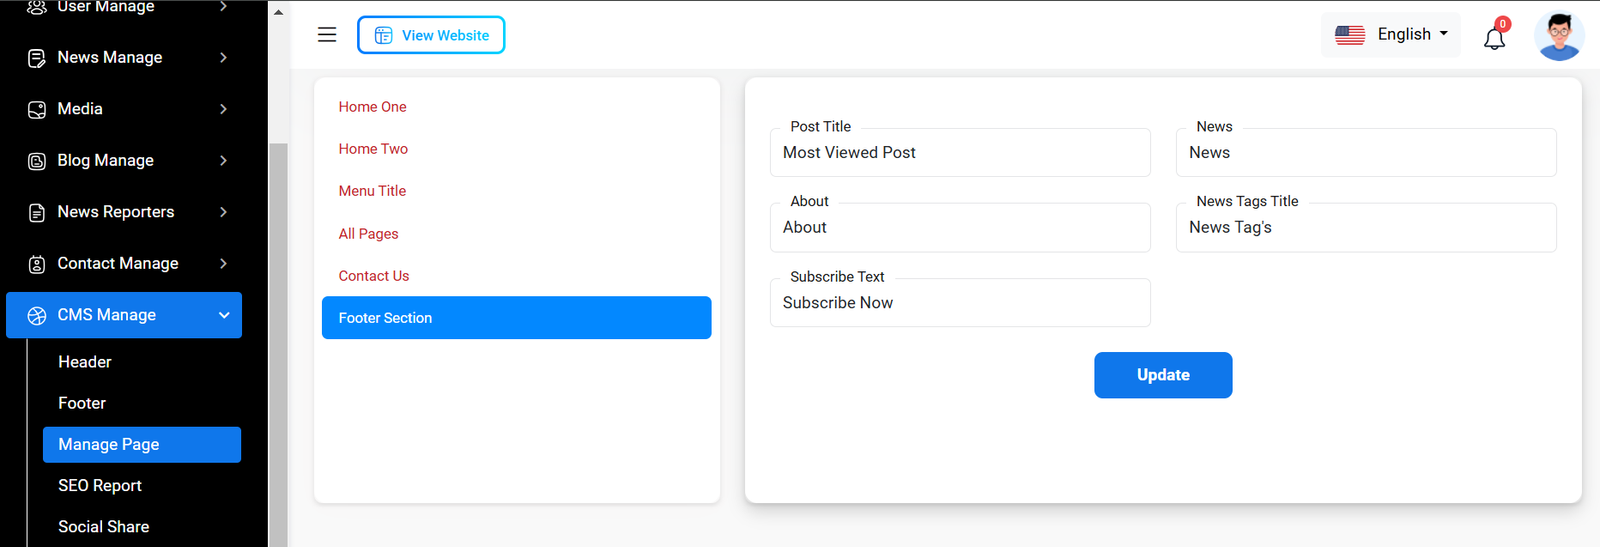The image size is (1600, 547).
Task: Click the Media sidebar icon
Action: point(37,109)
